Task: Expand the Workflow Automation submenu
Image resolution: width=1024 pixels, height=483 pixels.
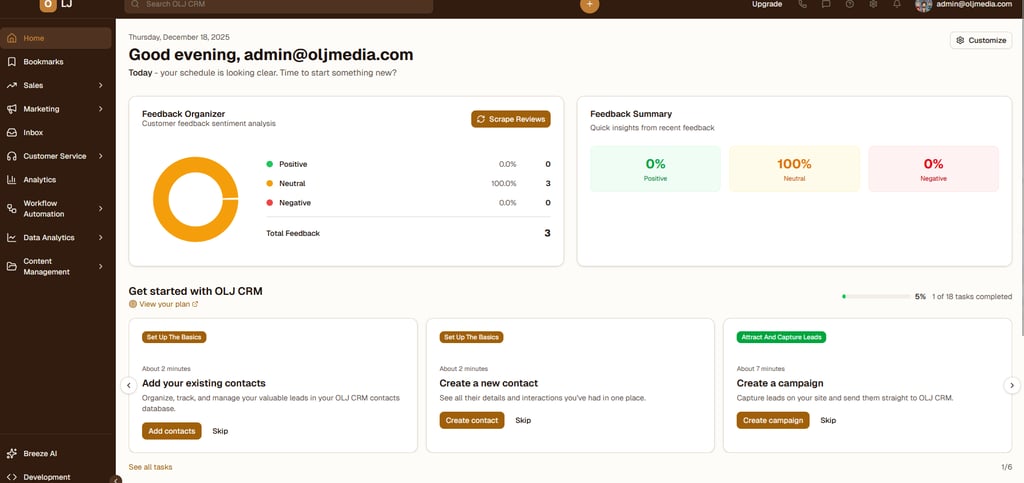Action: (101, 208)
